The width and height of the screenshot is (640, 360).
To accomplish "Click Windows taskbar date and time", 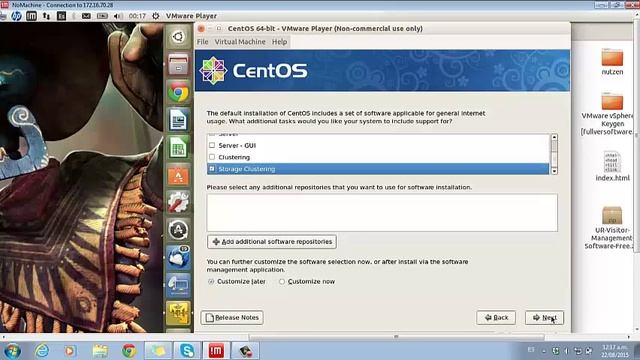I will 615,351.
